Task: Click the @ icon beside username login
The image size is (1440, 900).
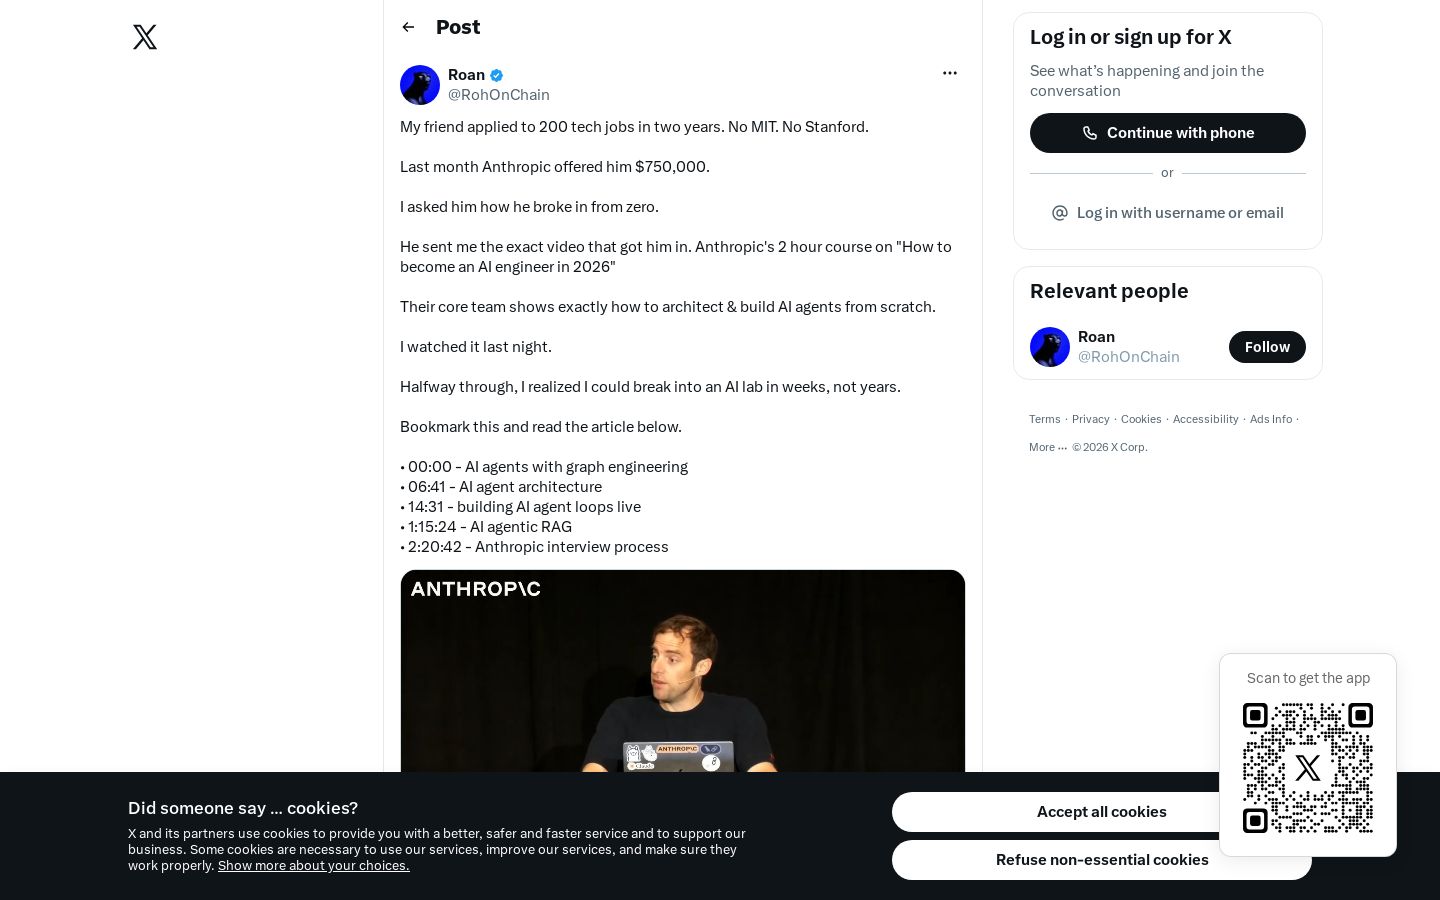Action: [1060, 213]
